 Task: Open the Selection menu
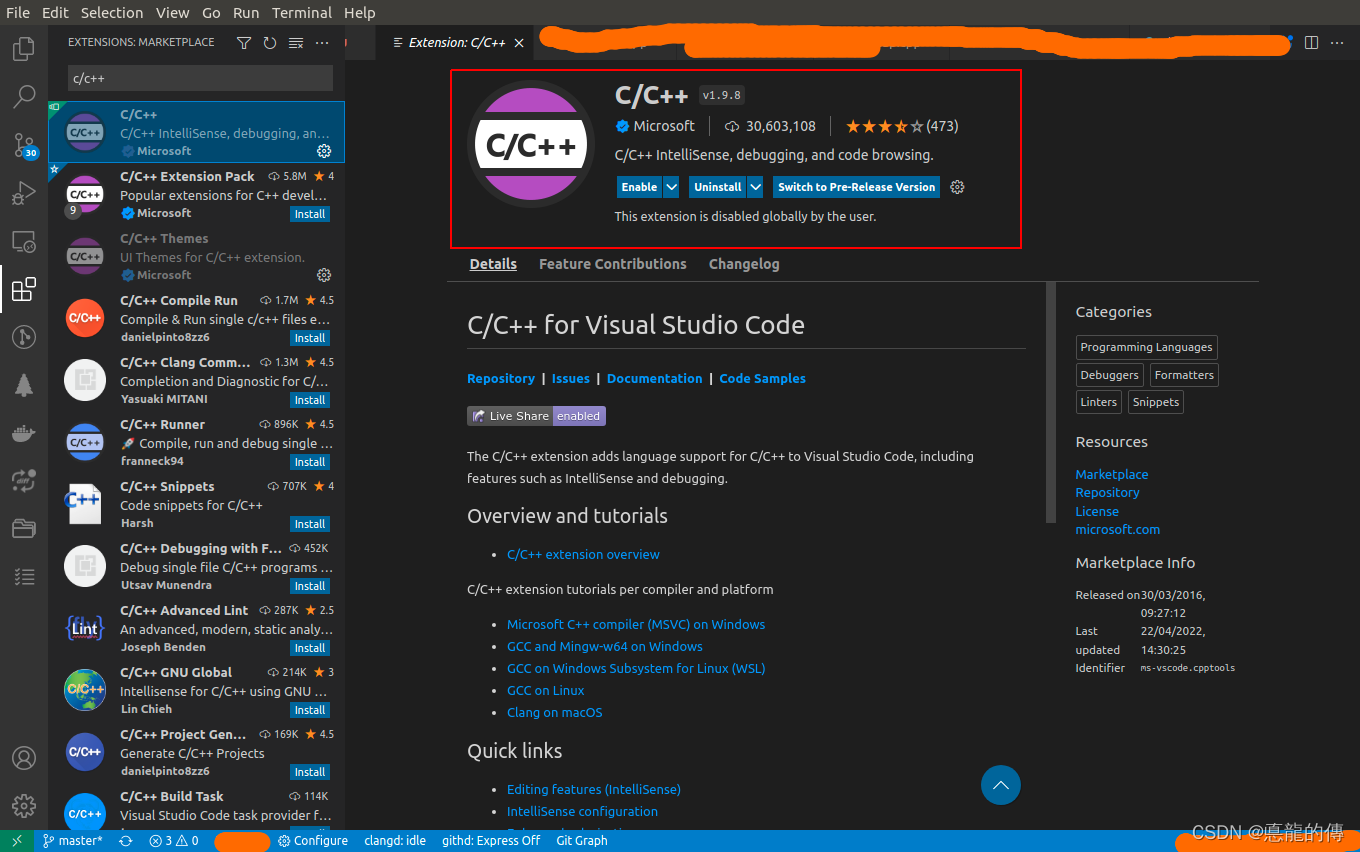[x=112, y=13]
